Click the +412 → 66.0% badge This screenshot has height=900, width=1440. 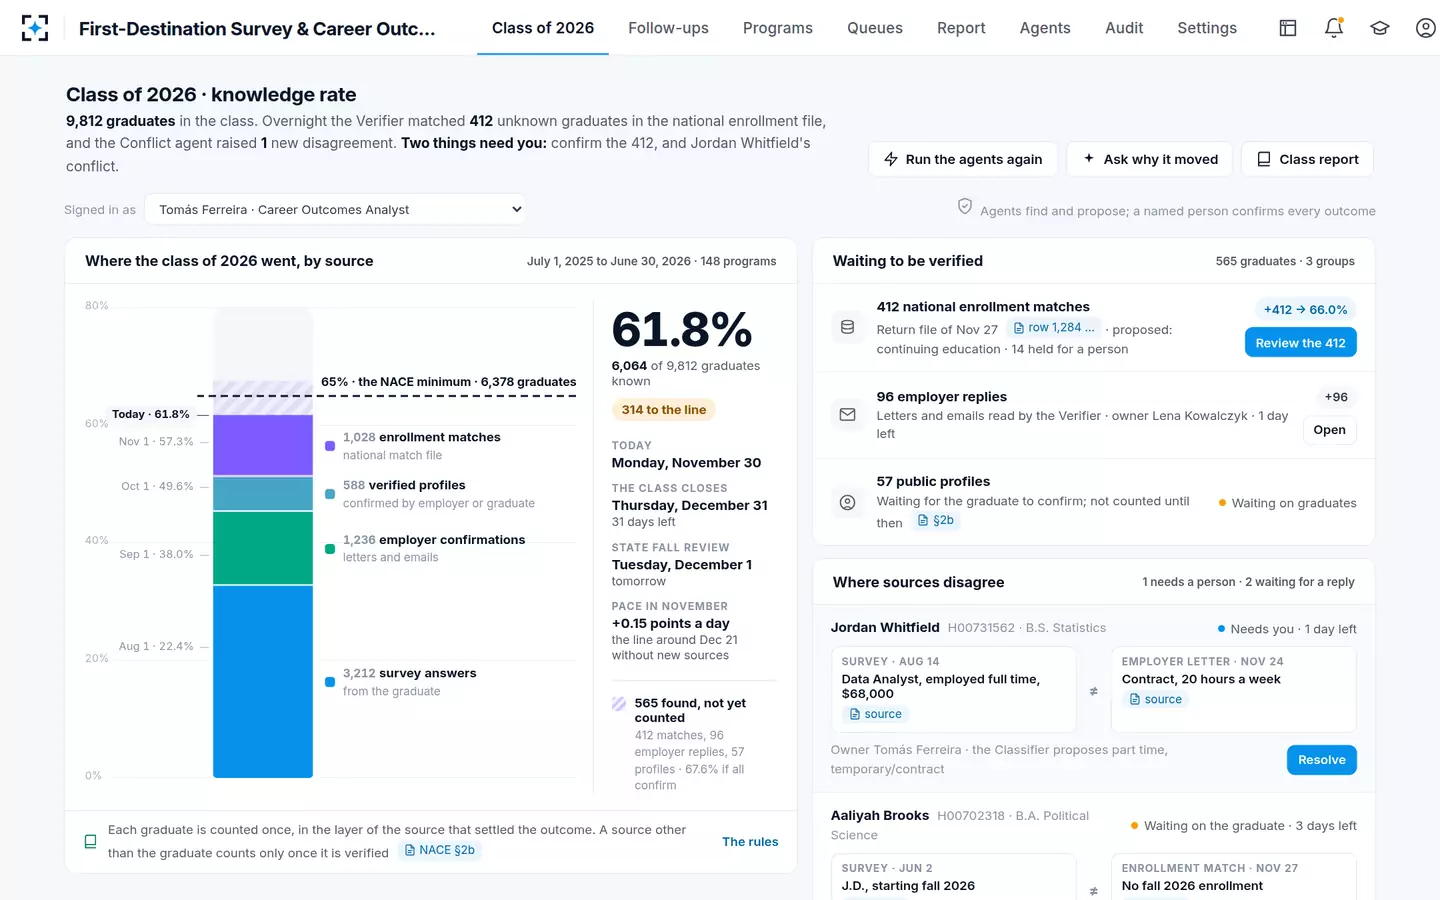coord(1305,310)
